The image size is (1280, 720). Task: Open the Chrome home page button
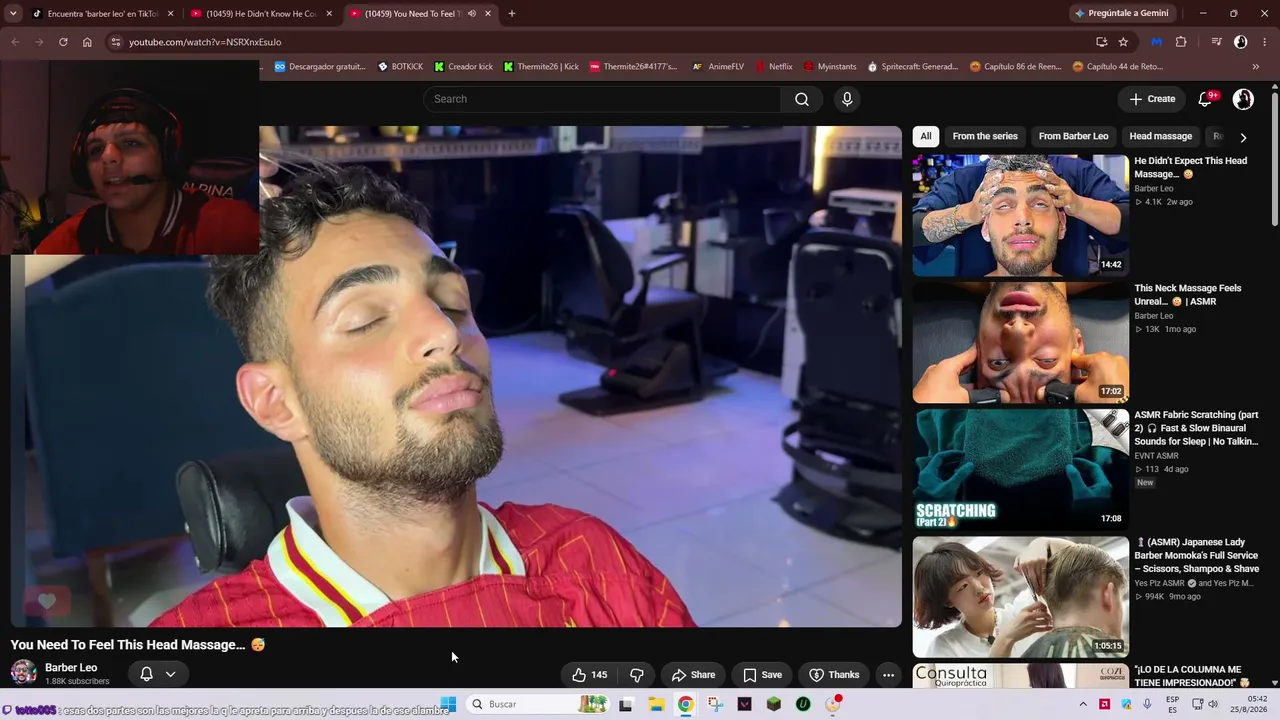[x=87, y=42]
